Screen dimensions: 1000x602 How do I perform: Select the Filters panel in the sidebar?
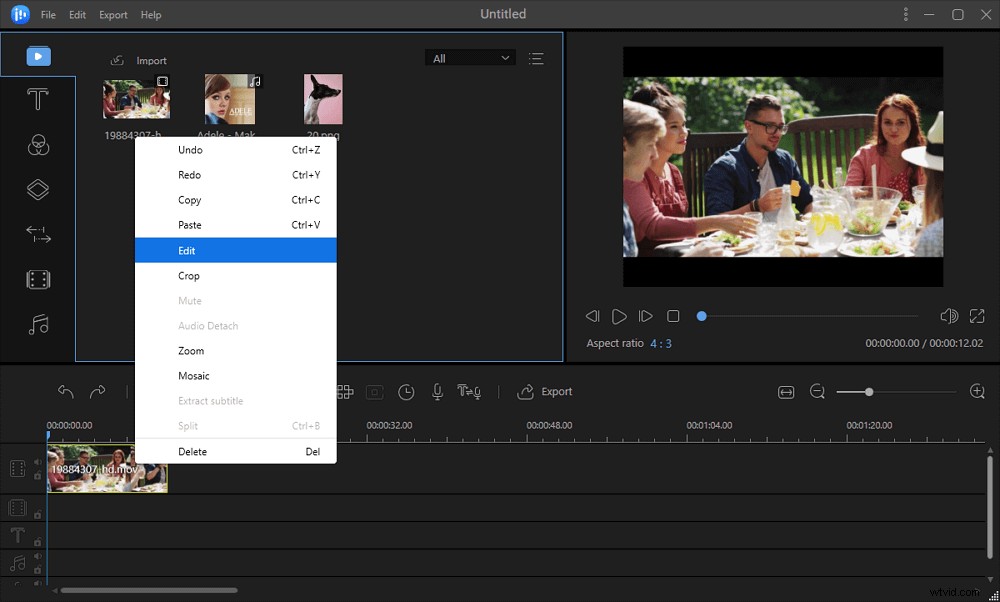(38, 144)
